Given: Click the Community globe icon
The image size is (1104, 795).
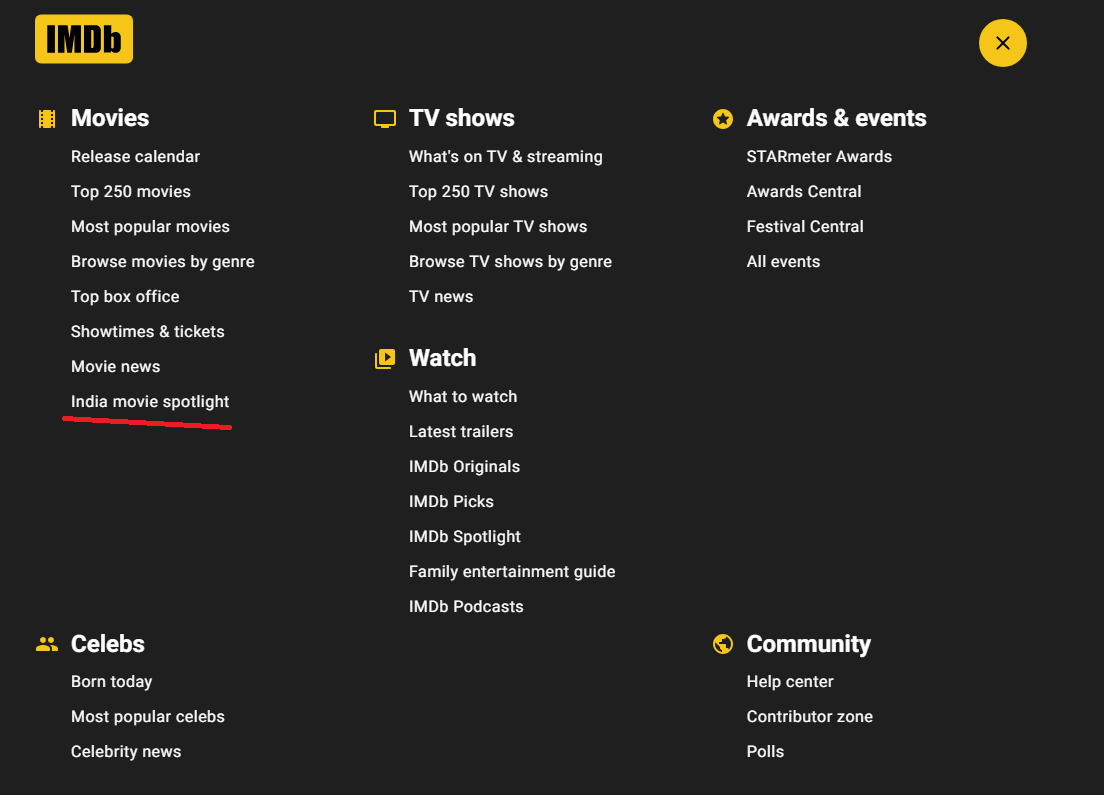Looking at the screenshot, I should (722, 644).
